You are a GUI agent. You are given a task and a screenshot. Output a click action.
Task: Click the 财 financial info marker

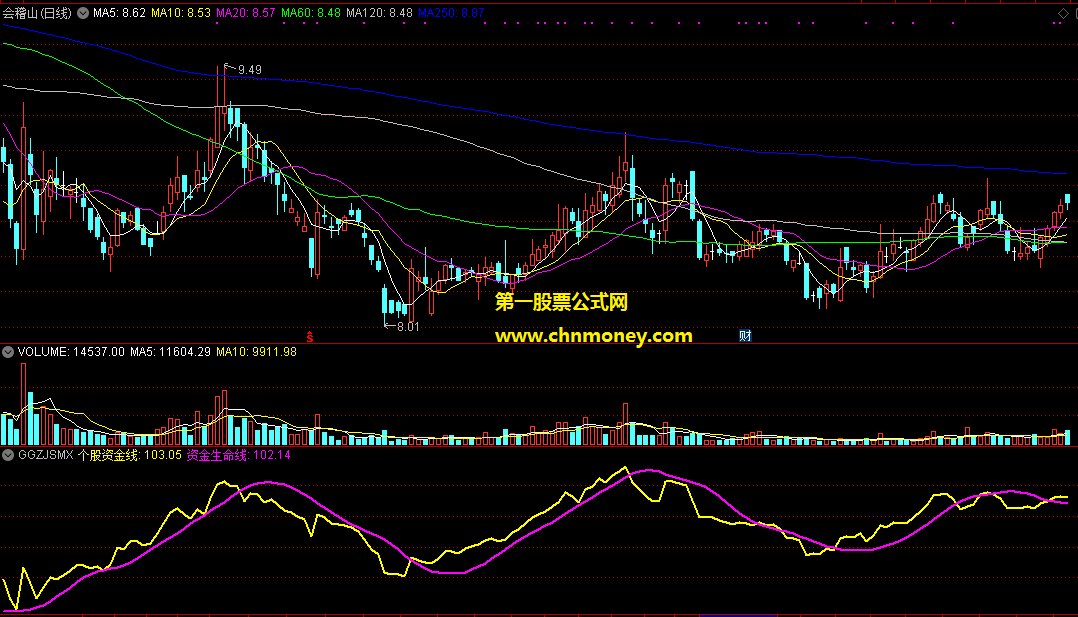(x=745, y=336)
